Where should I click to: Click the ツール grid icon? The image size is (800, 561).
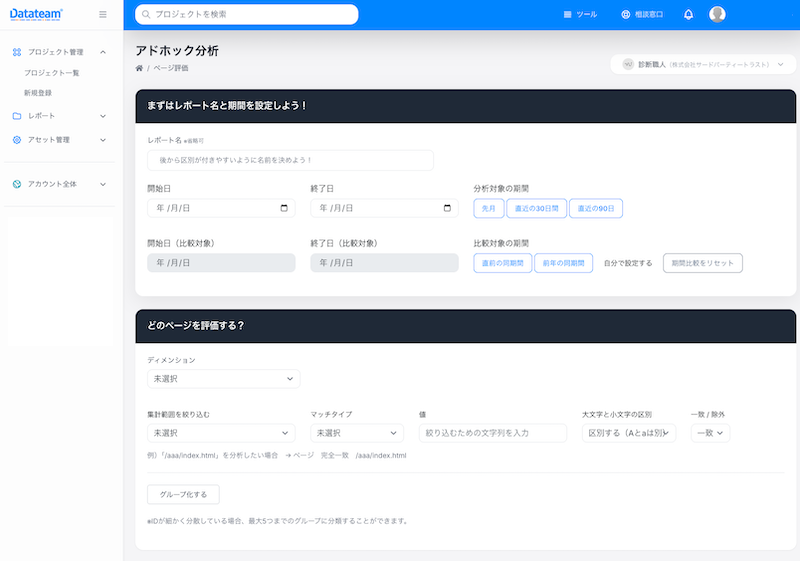point(567,14)
